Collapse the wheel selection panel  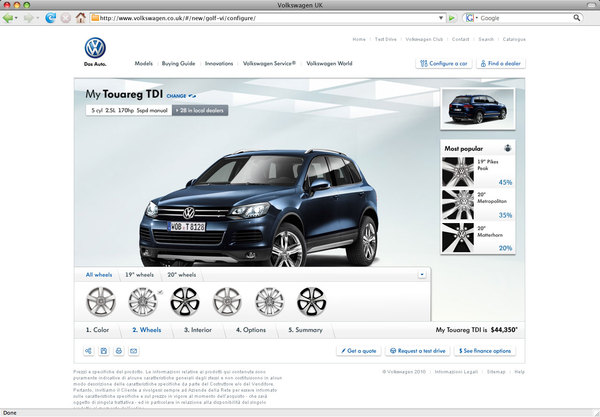(x=422, y=273)
